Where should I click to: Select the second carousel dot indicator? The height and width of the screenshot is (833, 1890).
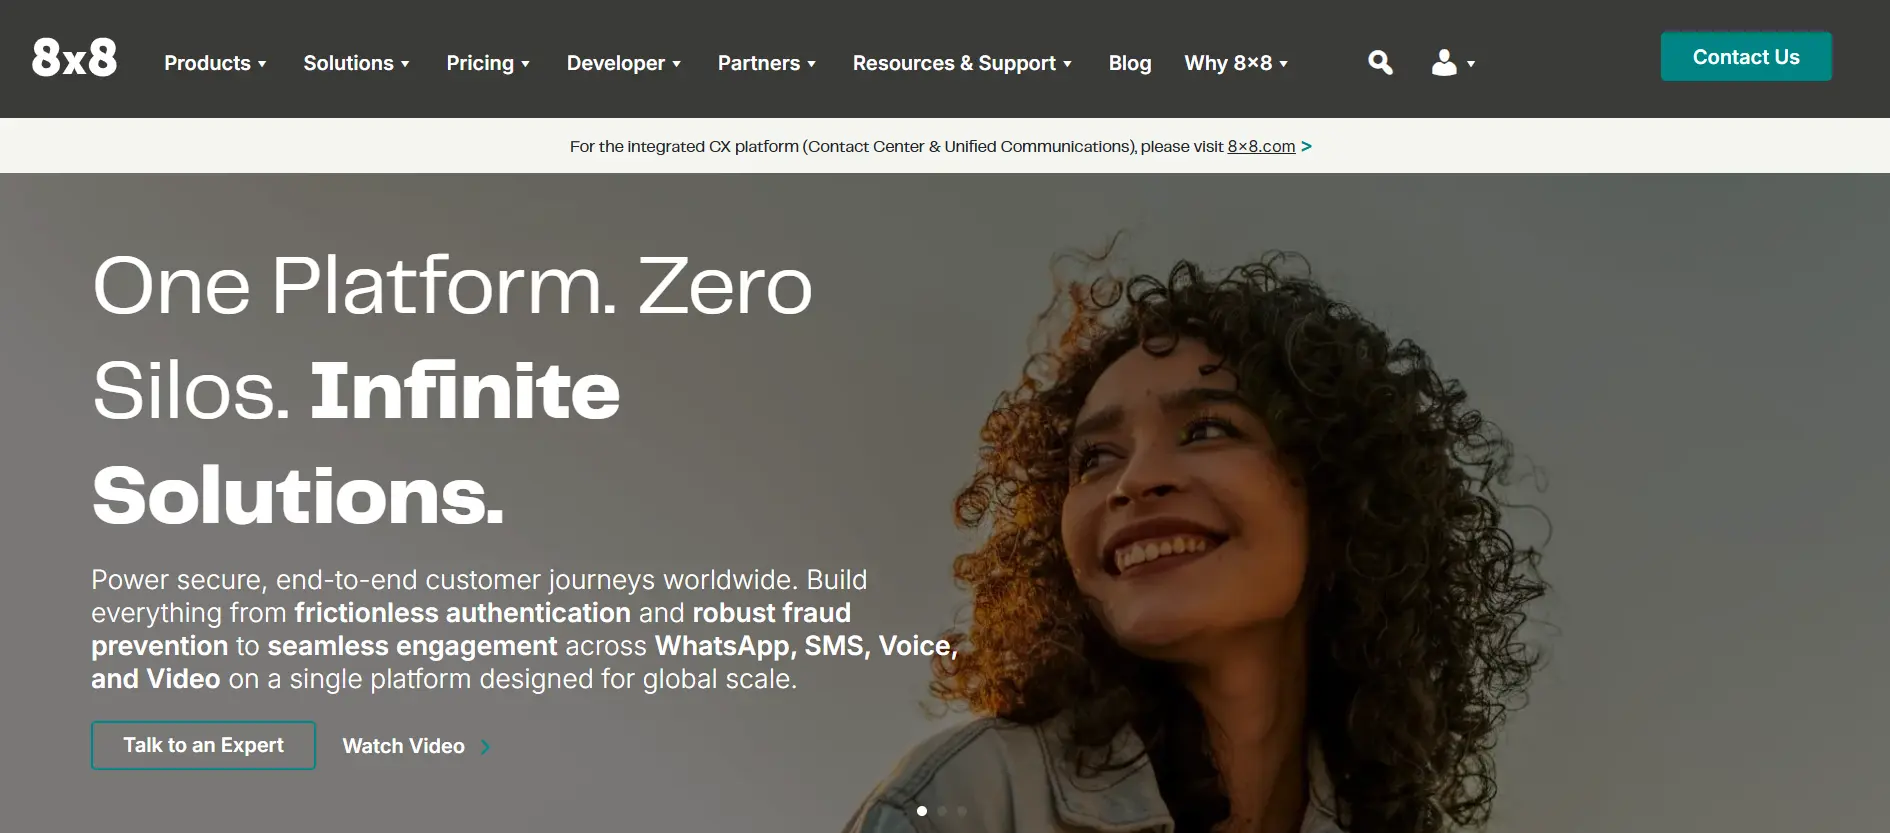click(942, 811)
